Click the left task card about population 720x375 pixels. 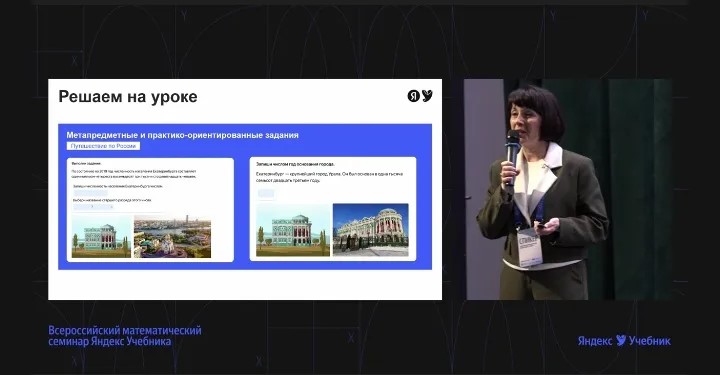pos(150,210)
